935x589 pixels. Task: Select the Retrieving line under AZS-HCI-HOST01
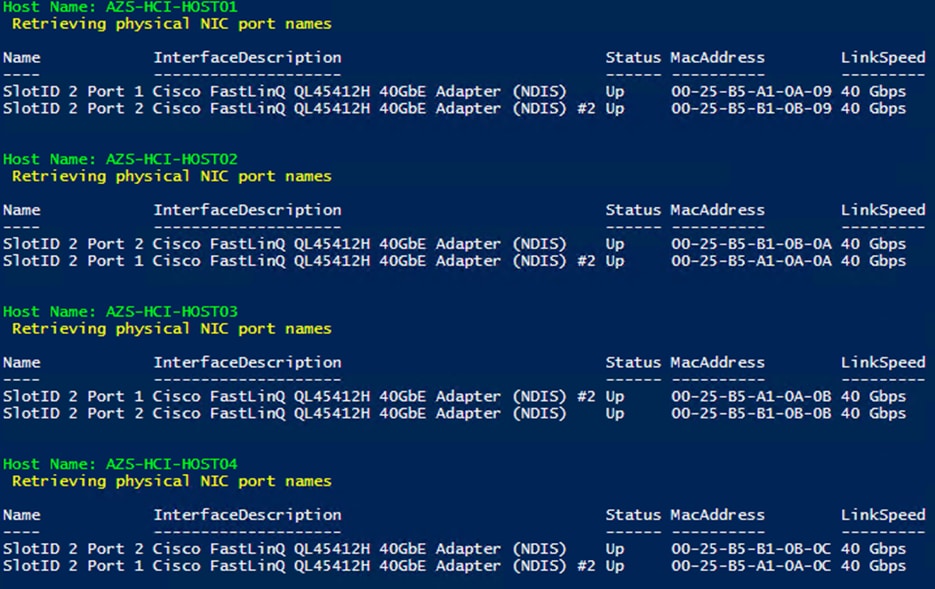[172, 24]
